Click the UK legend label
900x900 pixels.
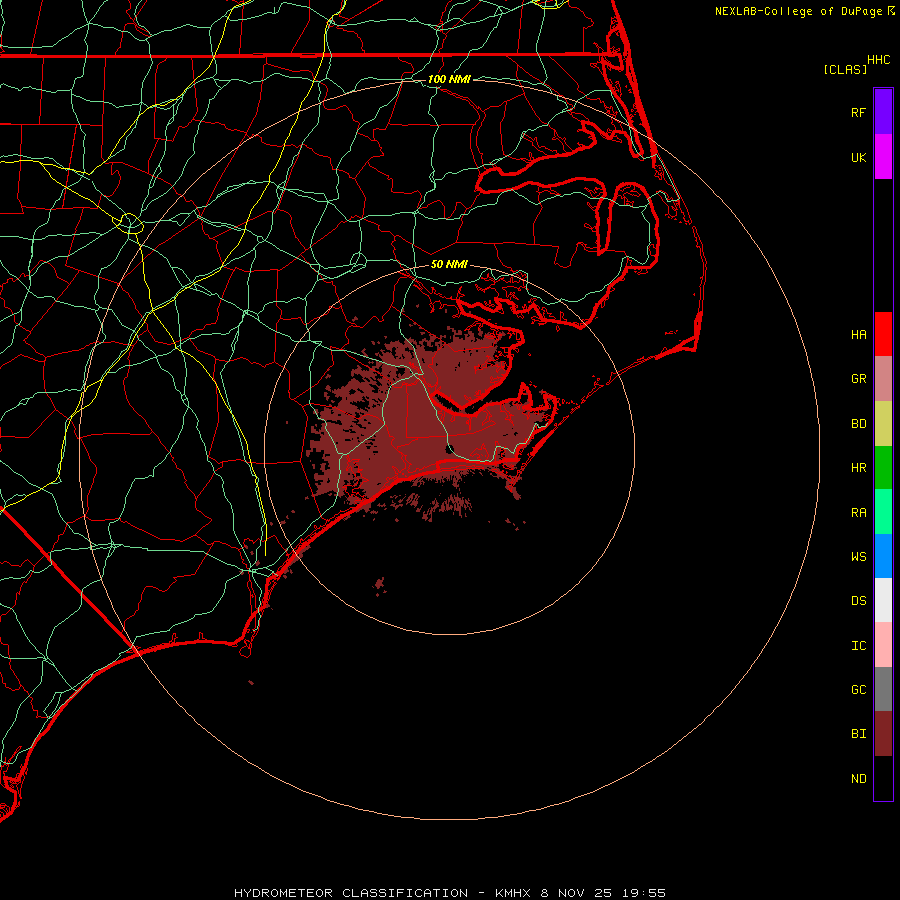(x=859, y=157)
